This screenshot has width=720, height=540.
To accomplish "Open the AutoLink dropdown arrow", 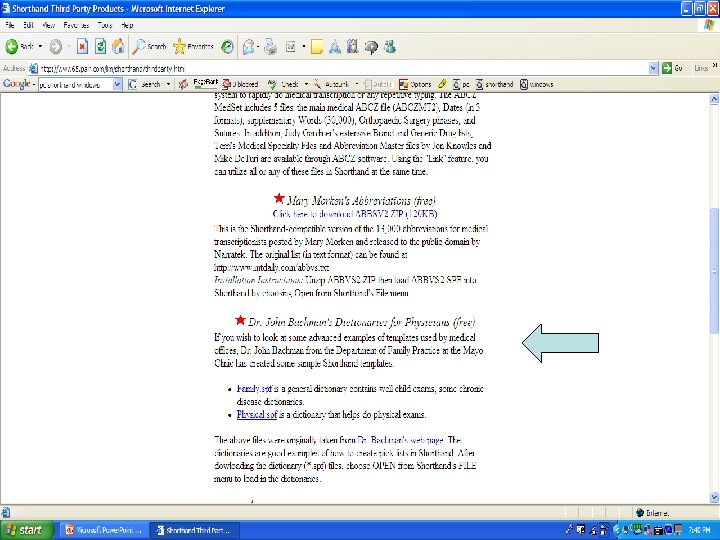I will pos(357,84).
